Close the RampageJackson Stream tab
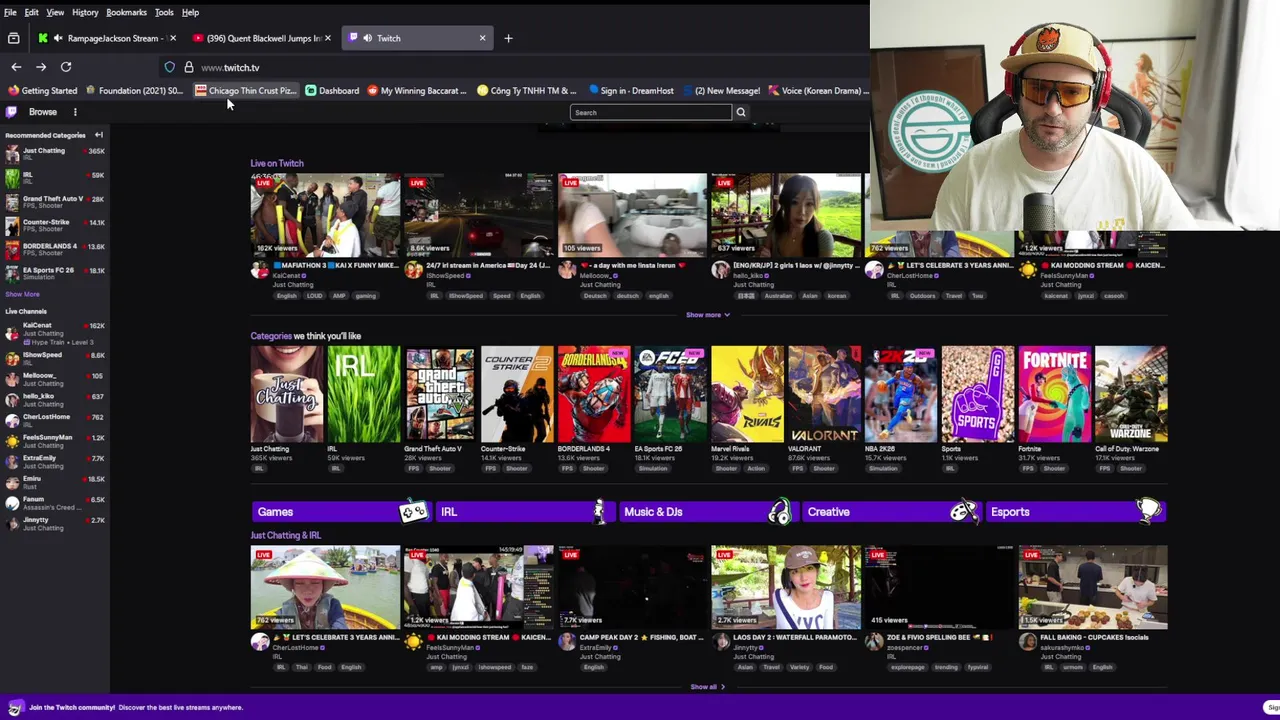The height and width of the screenshot is (720, 1280). 172,38
